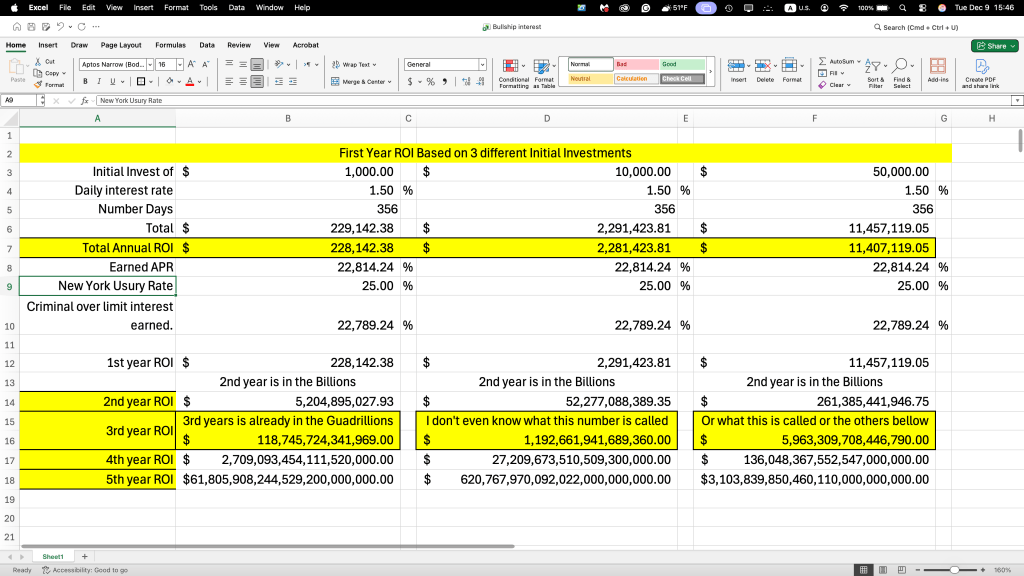Apply the Check Cell style

click(x=678, y=78)
